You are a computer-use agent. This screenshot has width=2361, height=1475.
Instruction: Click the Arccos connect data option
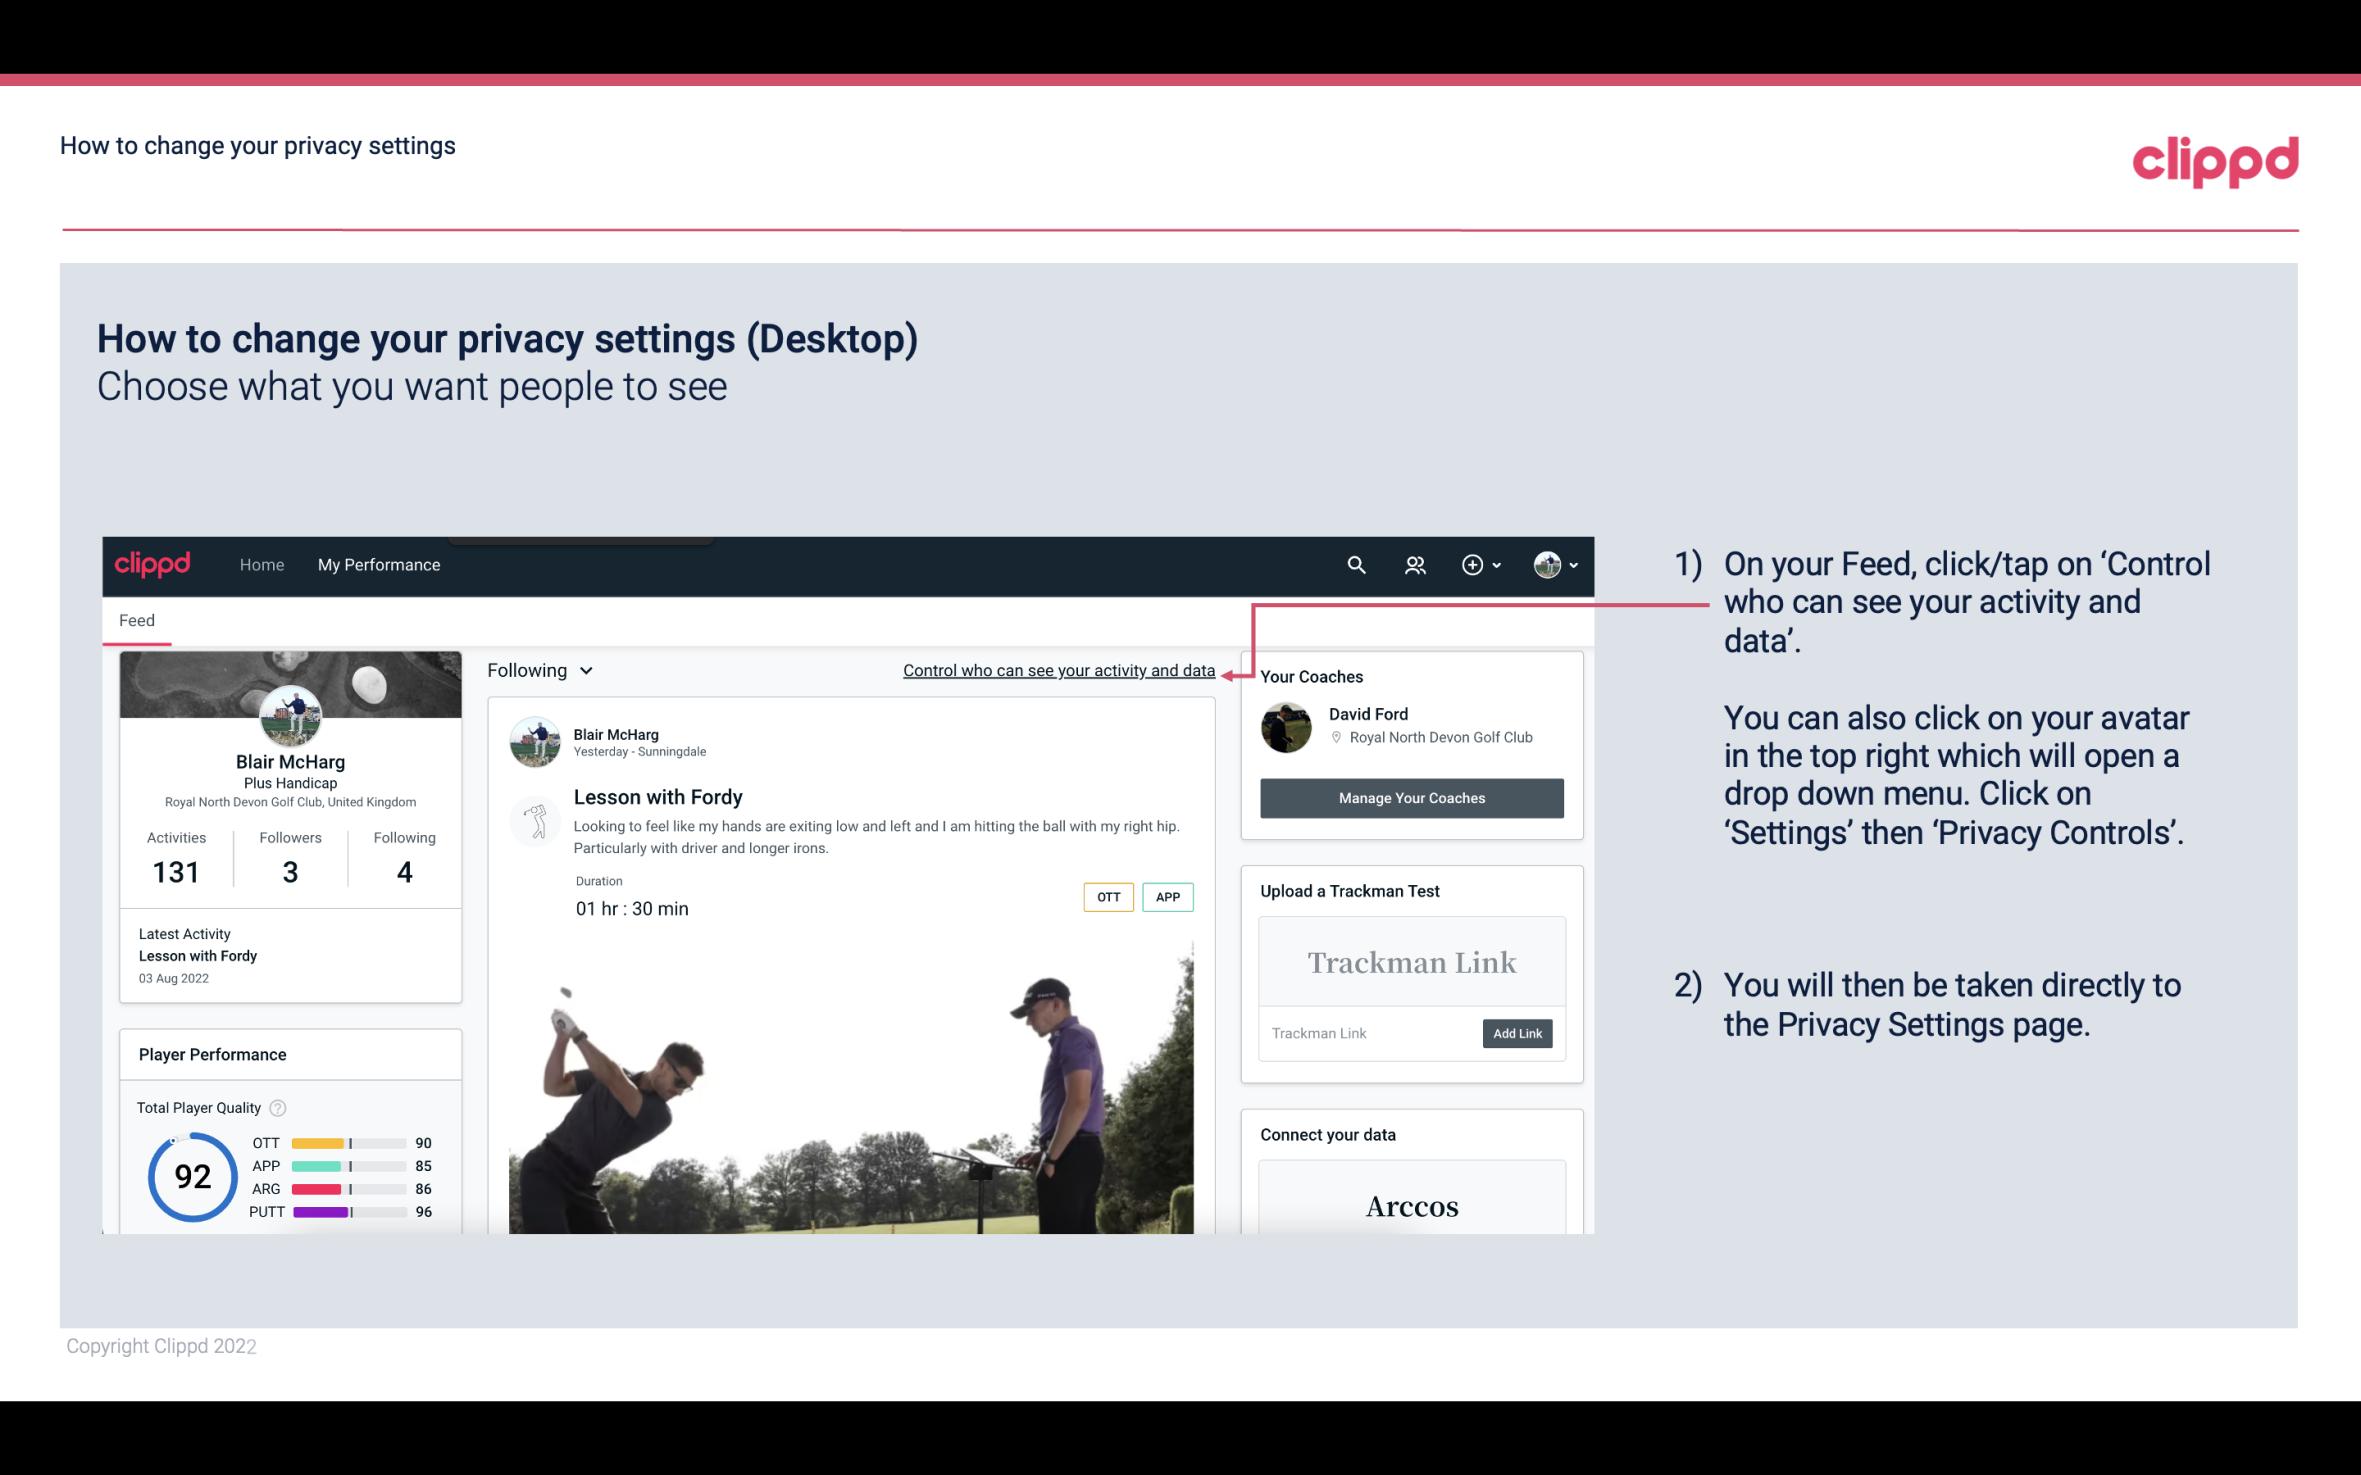click(x=1410, y=1207)
